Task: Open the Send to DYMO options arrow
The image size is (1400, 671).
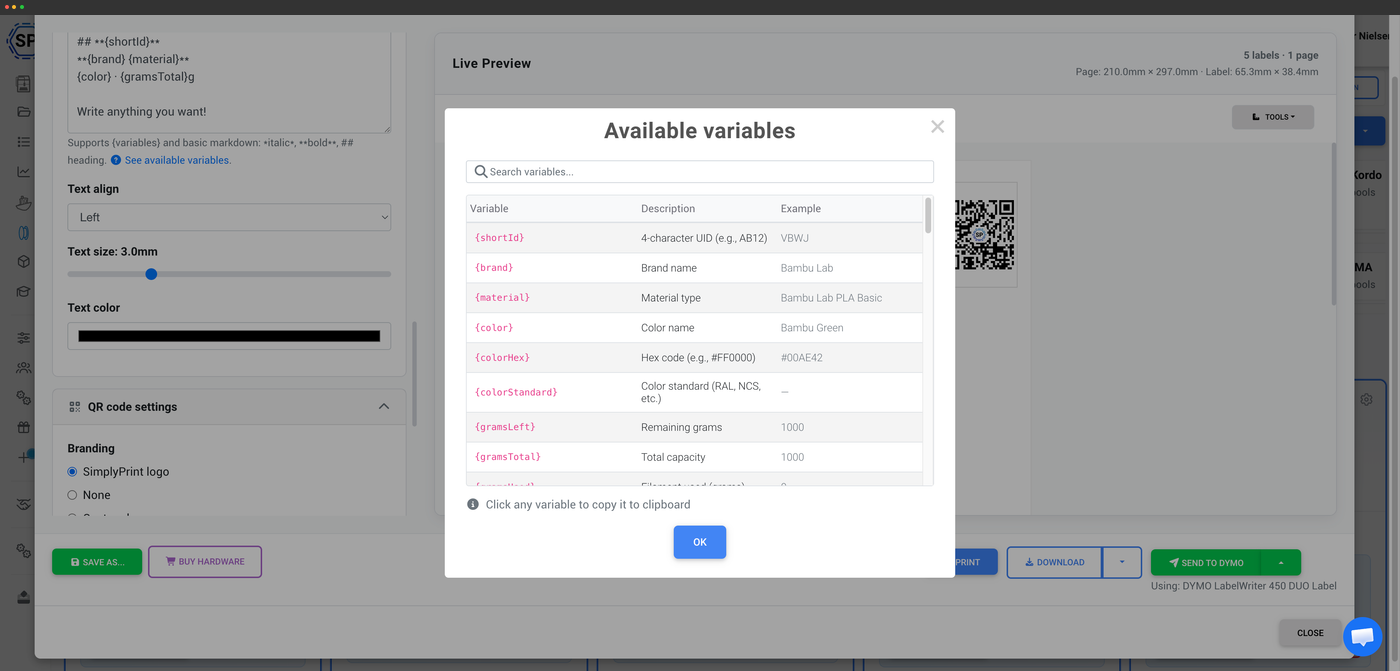Action: 1281,562
